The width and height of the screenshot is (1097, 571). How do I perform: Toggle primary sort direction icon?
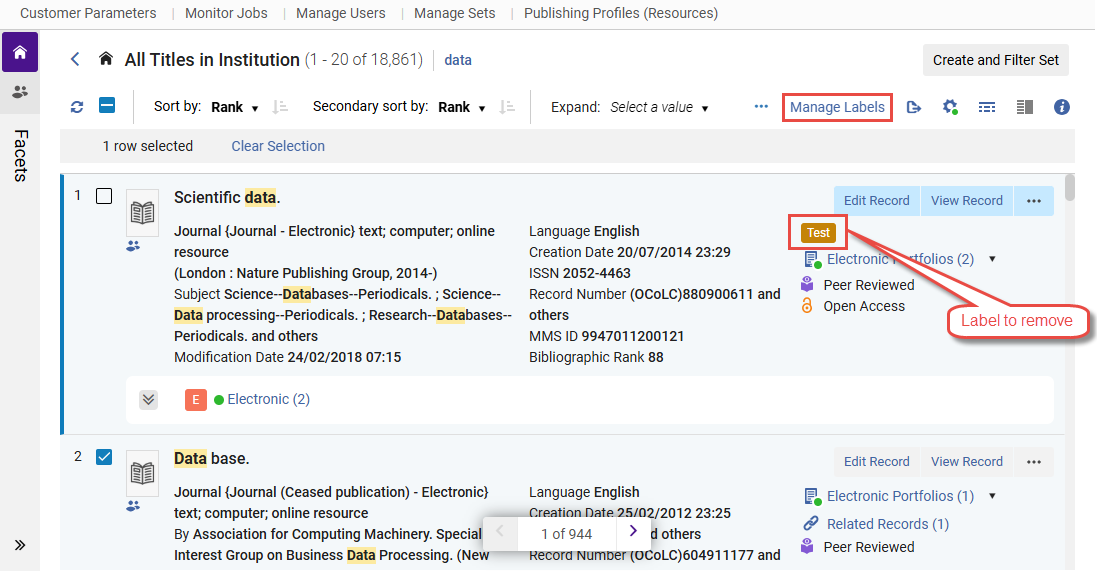(280, 107)
